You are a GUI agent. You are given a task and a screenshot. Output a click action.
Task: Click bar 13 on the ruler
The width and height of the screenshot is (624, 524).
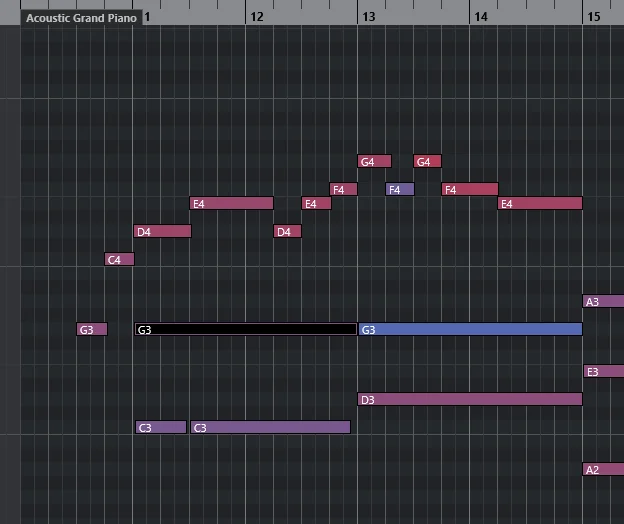tap(369, 17)
